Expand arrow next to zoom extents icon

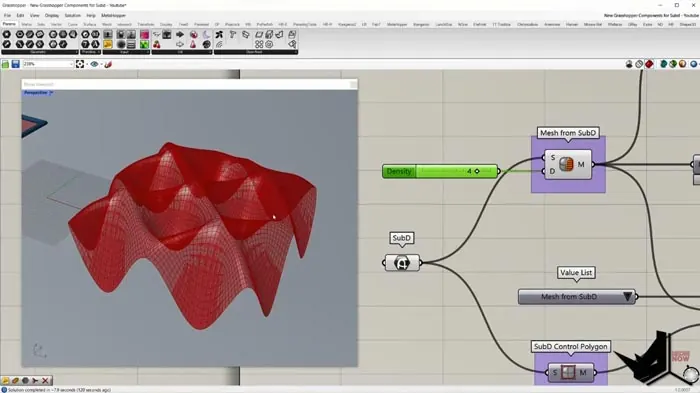(x=87, y=64)
